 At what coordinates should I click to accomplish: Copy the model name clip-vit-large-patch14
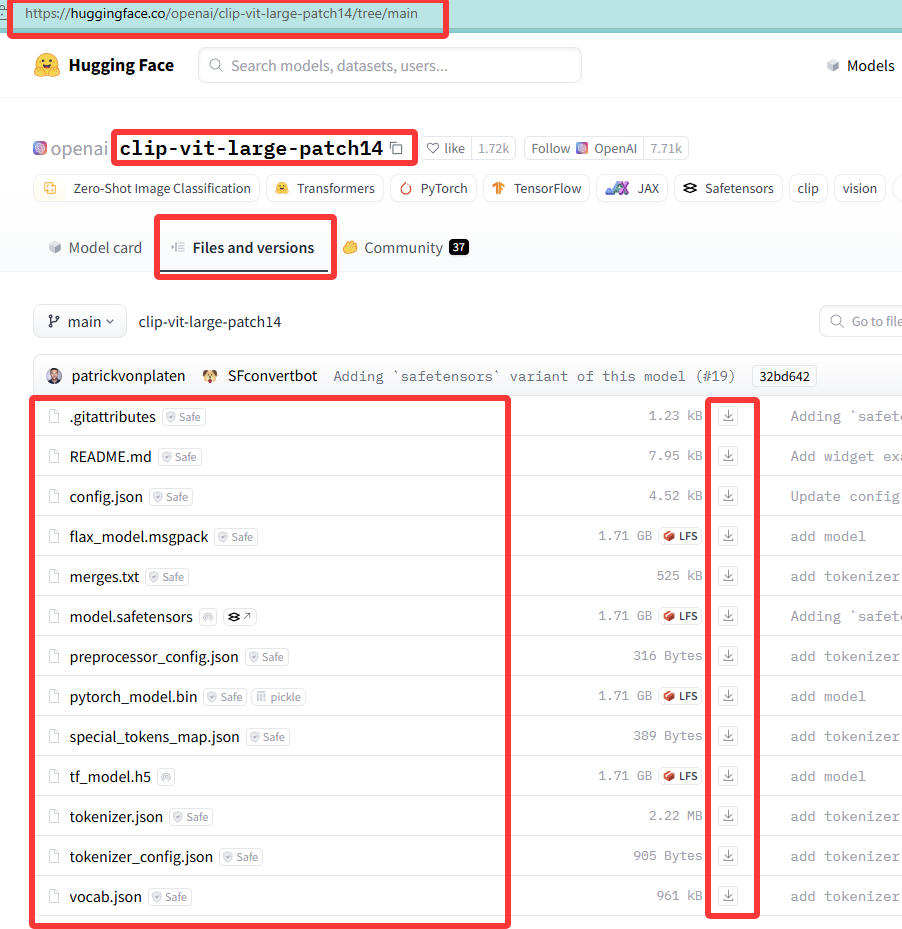tap(396, 148)
